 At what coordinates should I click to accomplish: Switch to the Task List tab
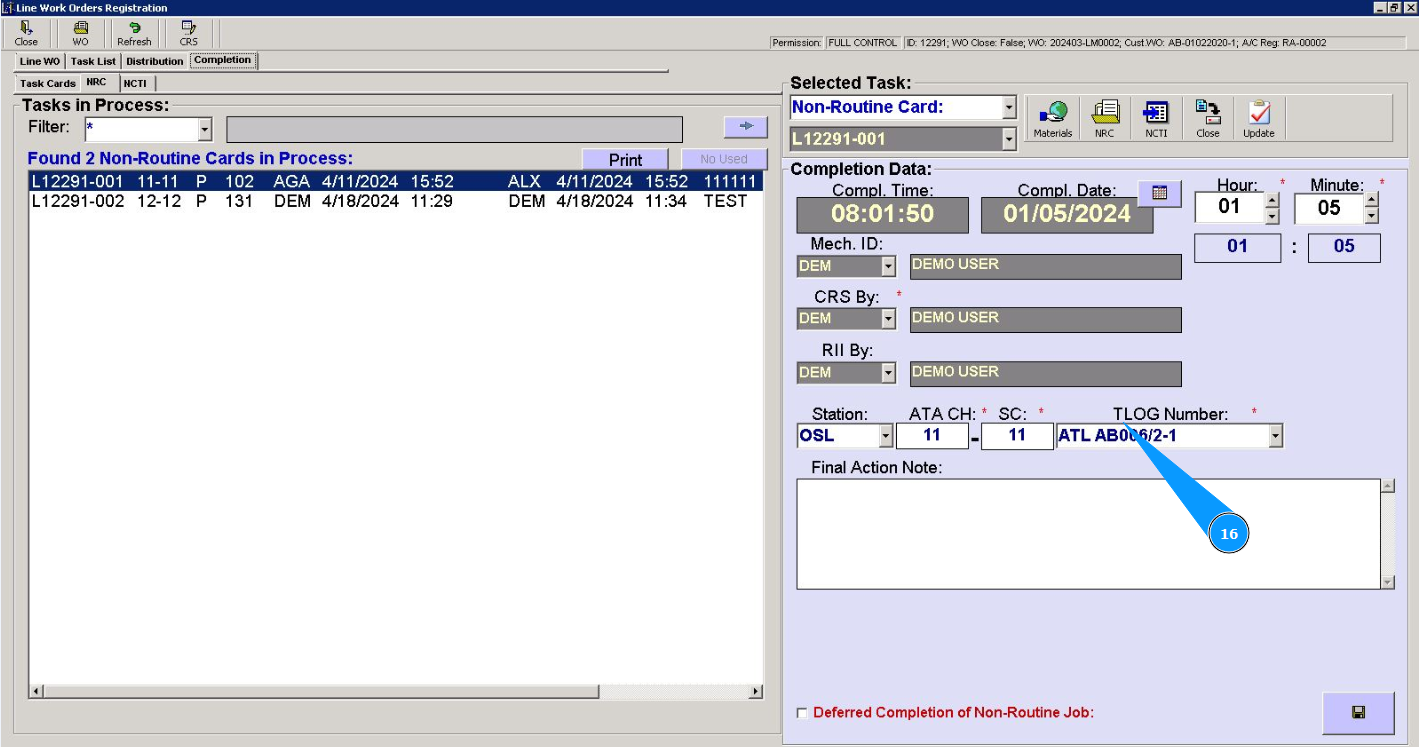pyautogui.click(x=93, y=61)
